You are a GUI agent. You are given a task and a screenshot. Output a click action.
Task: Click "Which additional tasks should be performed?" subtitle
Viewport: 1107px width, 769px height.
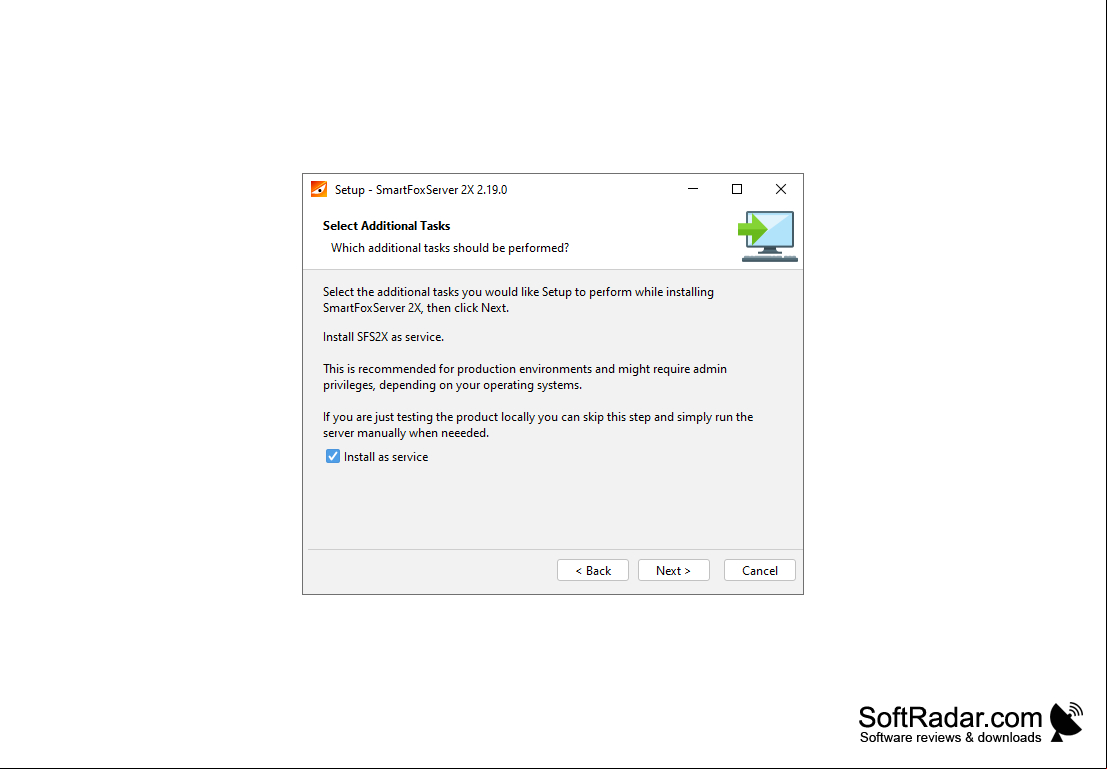coord(450,248)
